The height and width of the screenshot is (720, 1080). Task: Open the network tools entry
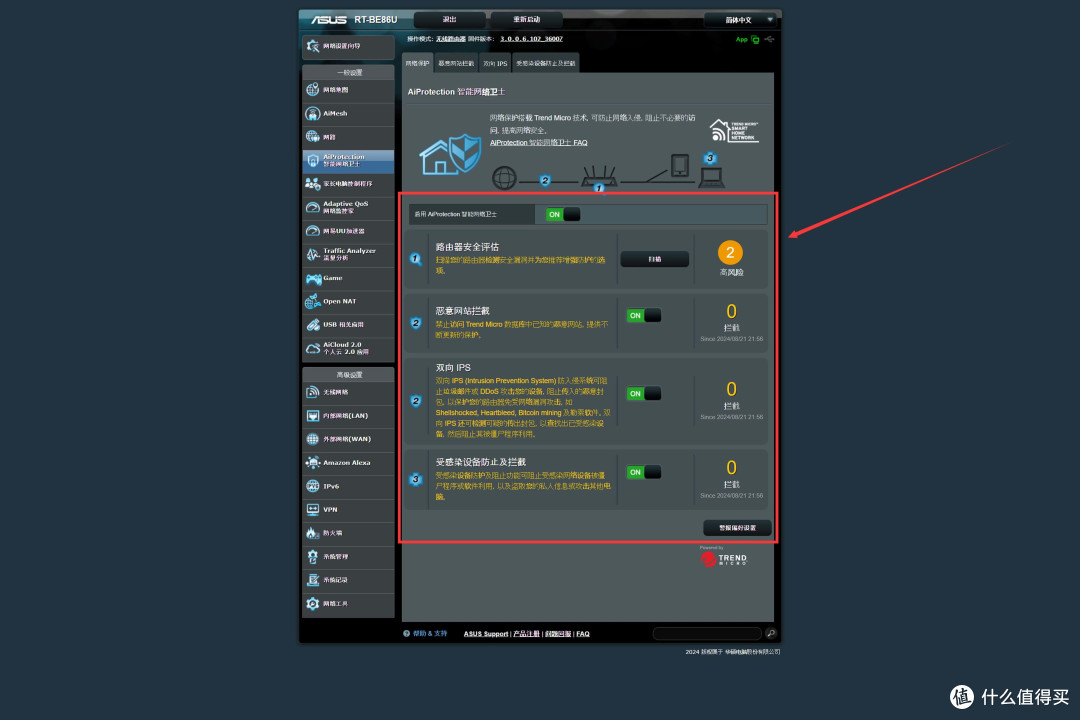tap(348, 604)
